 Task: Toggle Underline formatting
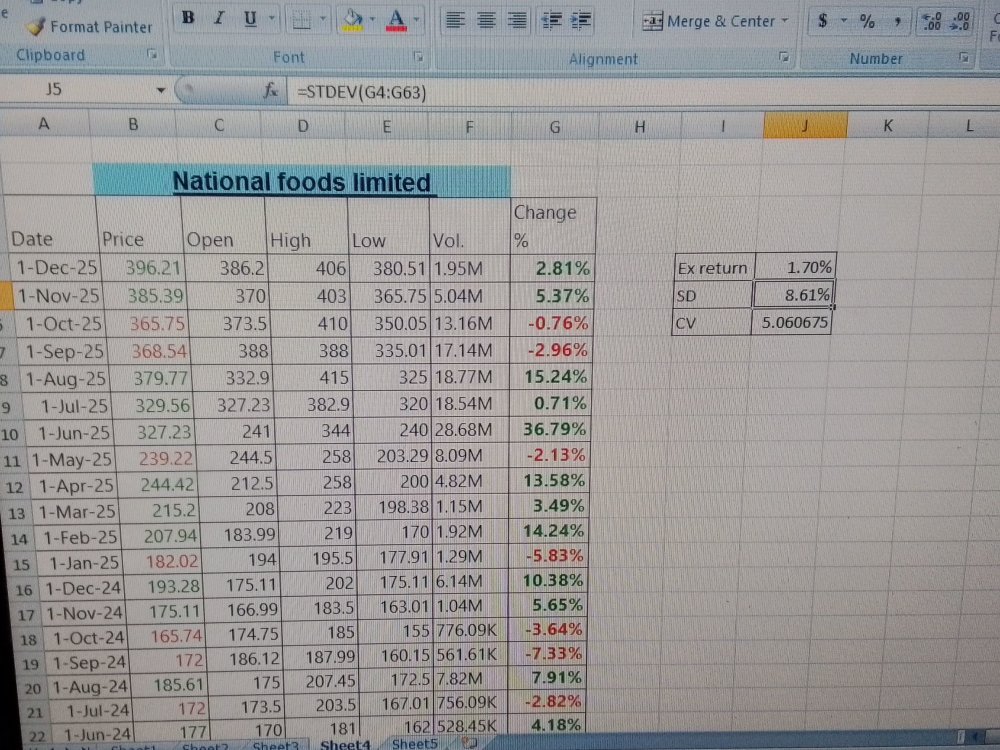pos(250,19)
